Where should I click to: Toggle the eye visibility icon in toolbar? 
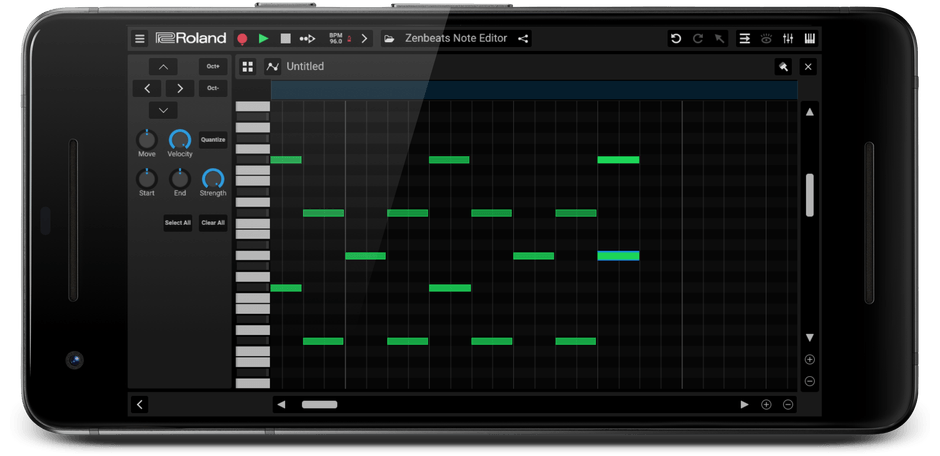[766, 39]
